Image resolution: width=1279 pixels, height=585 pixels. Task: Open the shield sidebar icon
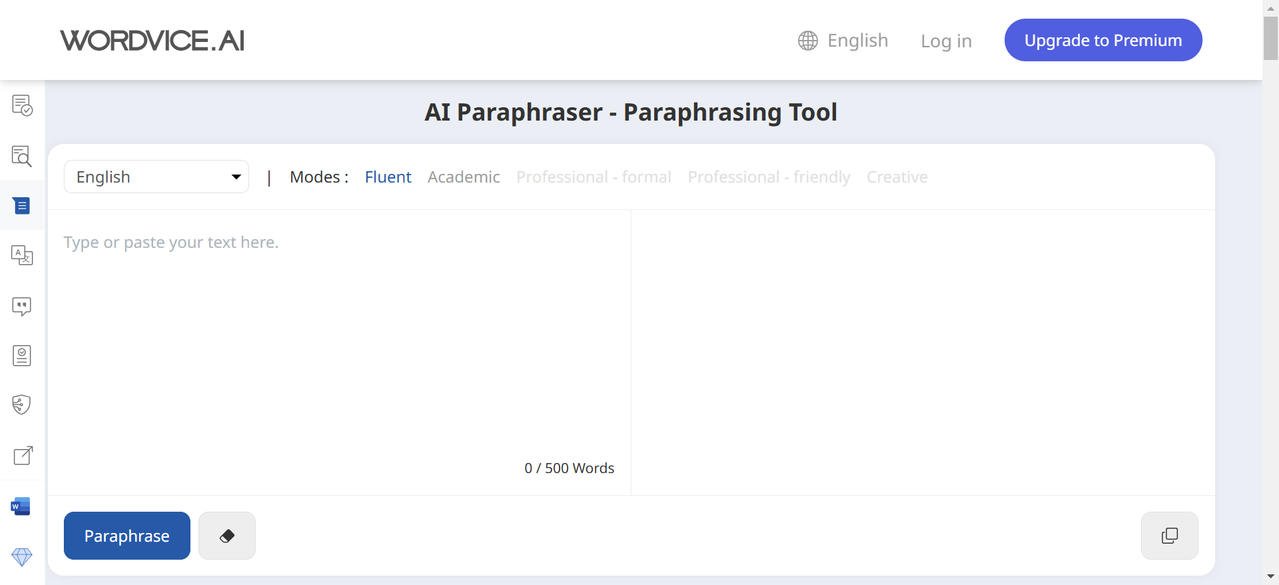[x=21, y=405]
